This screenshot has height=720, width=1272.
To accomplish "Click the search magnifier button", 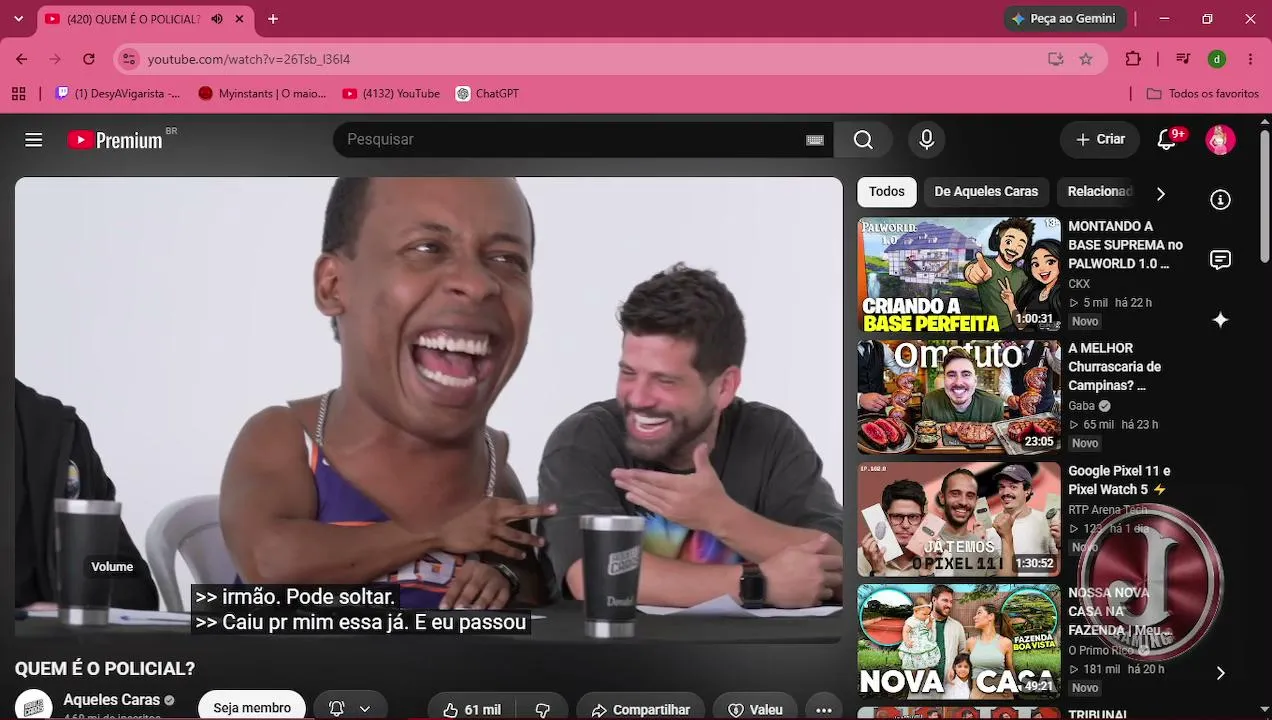I will coord(863,140).
